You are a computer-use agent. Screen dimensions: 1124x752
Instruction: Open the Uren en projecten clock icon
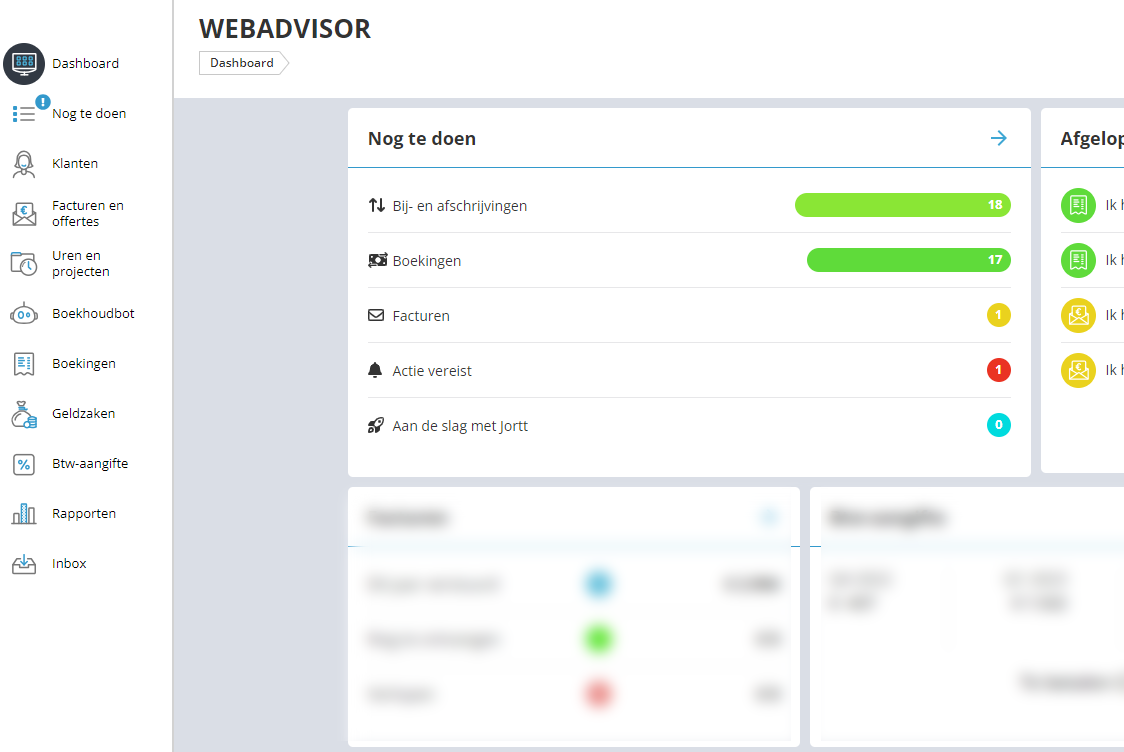coord(24,264)
